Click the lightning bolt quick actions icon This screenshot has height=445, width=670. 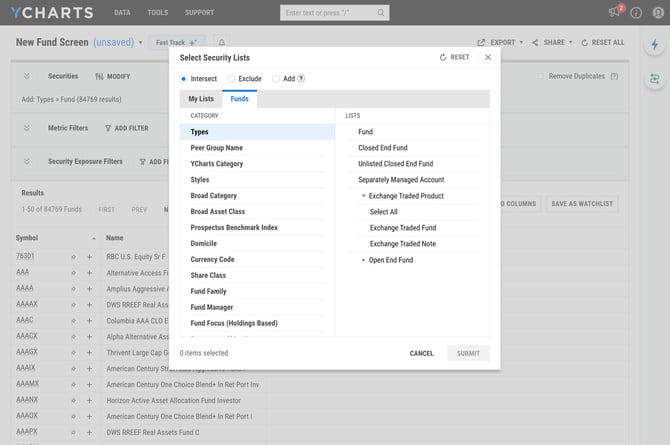click(x=655, y=44)
